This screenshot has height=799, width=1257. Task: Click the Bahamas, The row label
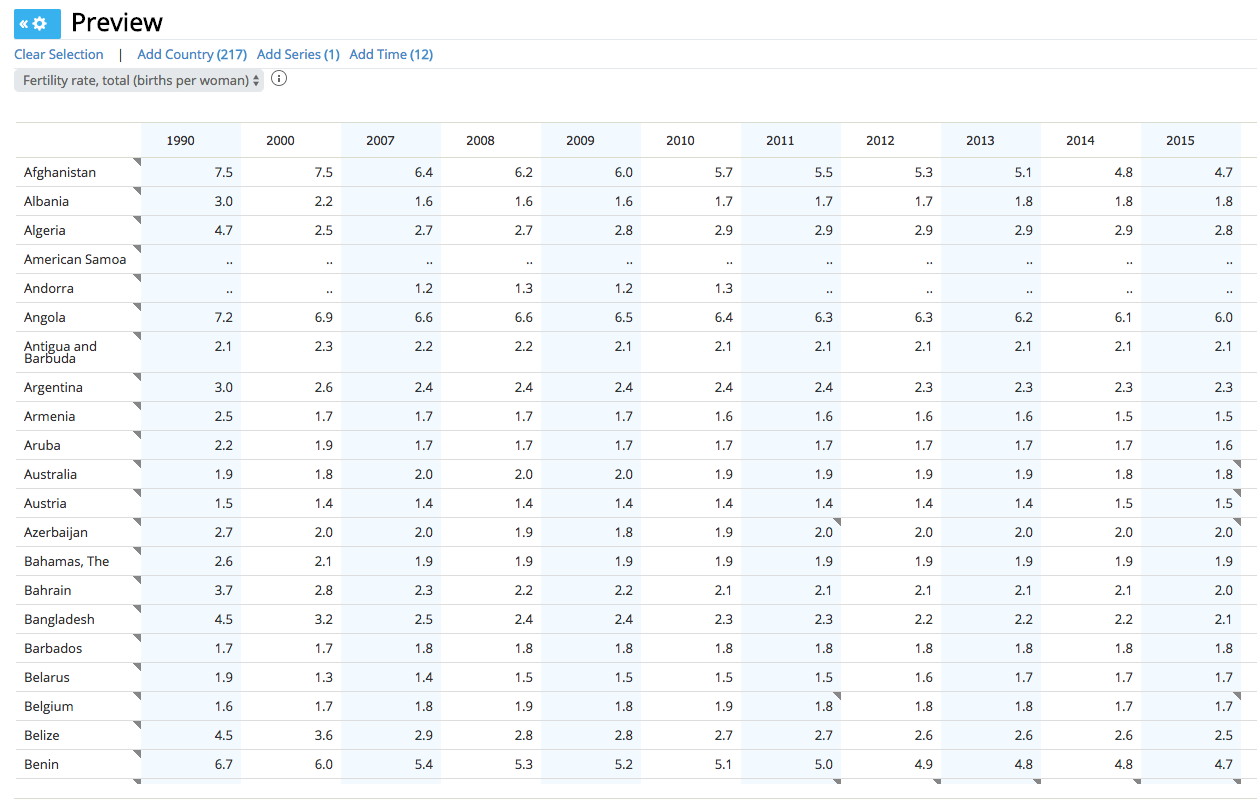pos(67,561)
